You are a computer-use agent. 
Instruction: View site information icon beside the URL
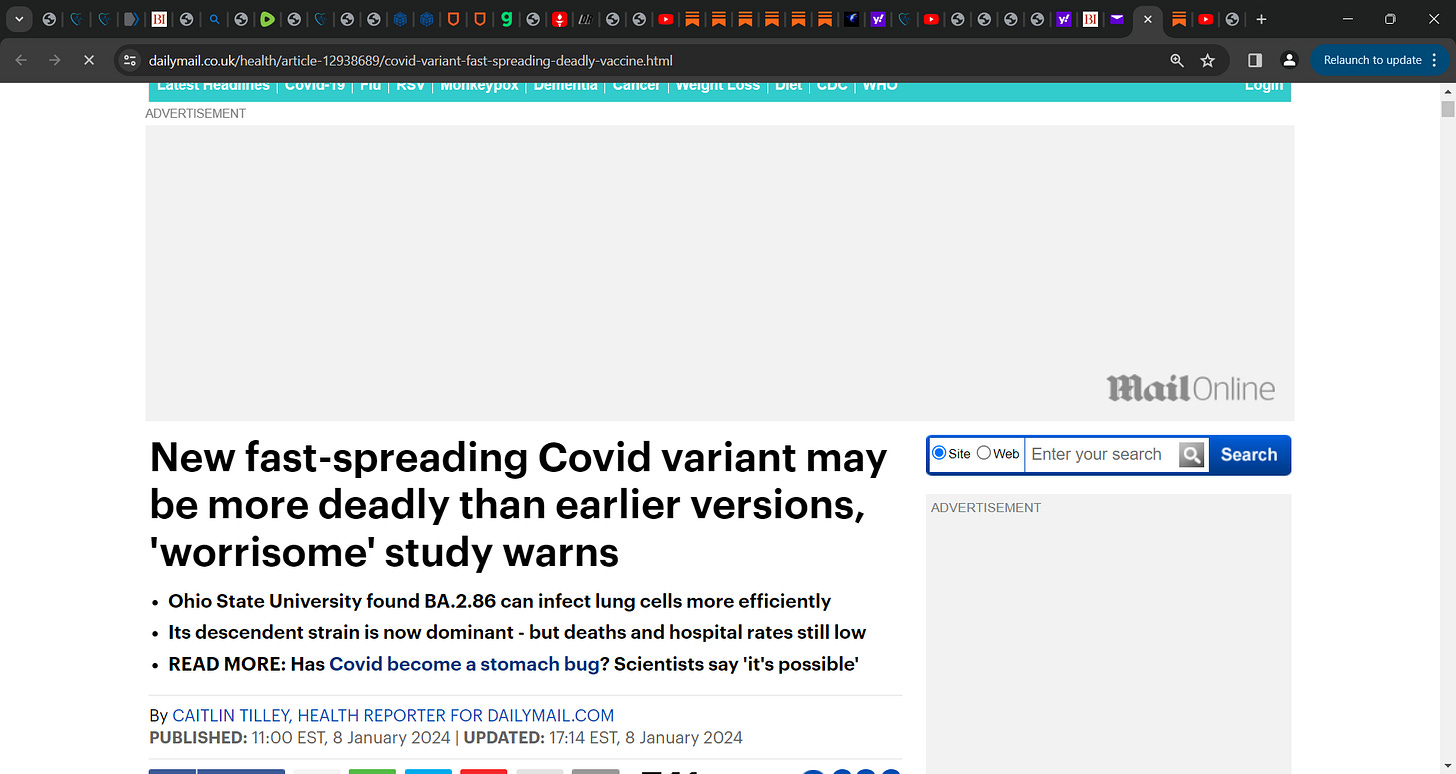[129, 60]
